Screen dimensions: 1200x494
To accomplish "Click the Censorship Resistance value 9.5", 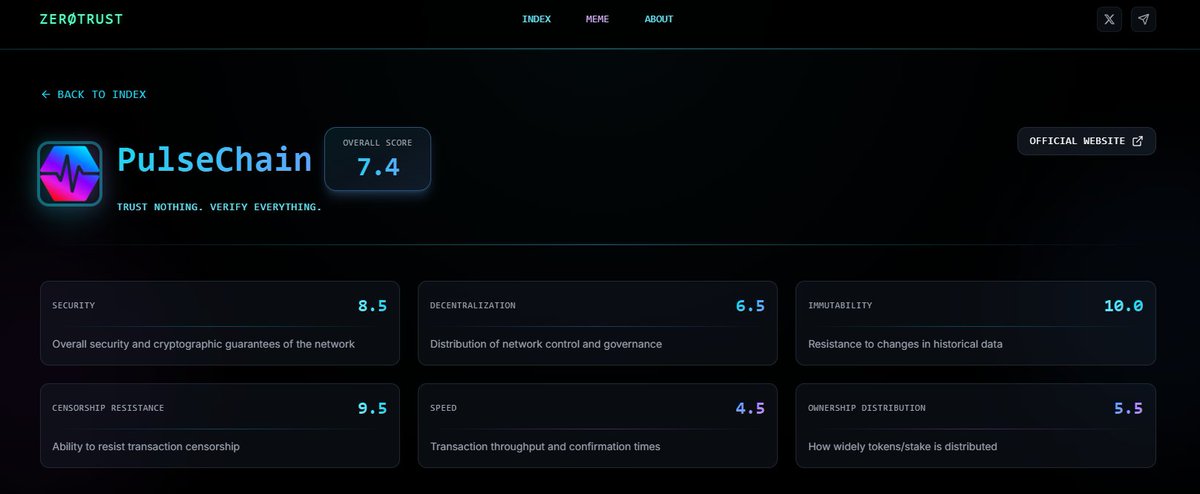I will (372, 408).
